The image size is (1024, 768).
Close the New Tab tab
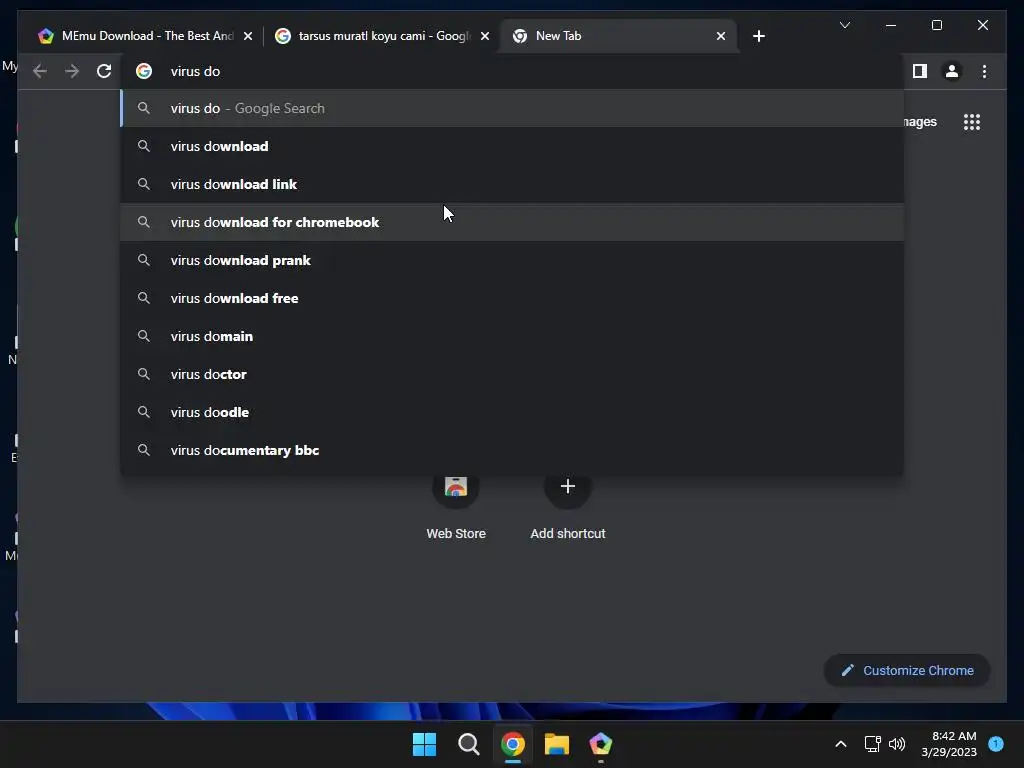[721, 36]
